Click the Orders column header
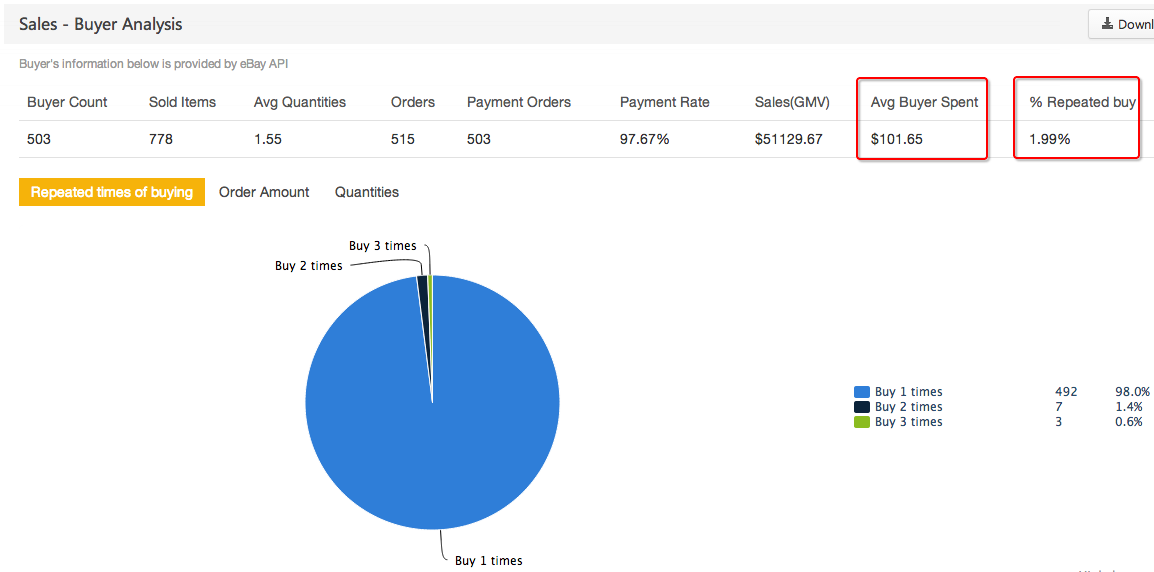The height and width of the screenshot is (572, 1154). coord(413,102)
